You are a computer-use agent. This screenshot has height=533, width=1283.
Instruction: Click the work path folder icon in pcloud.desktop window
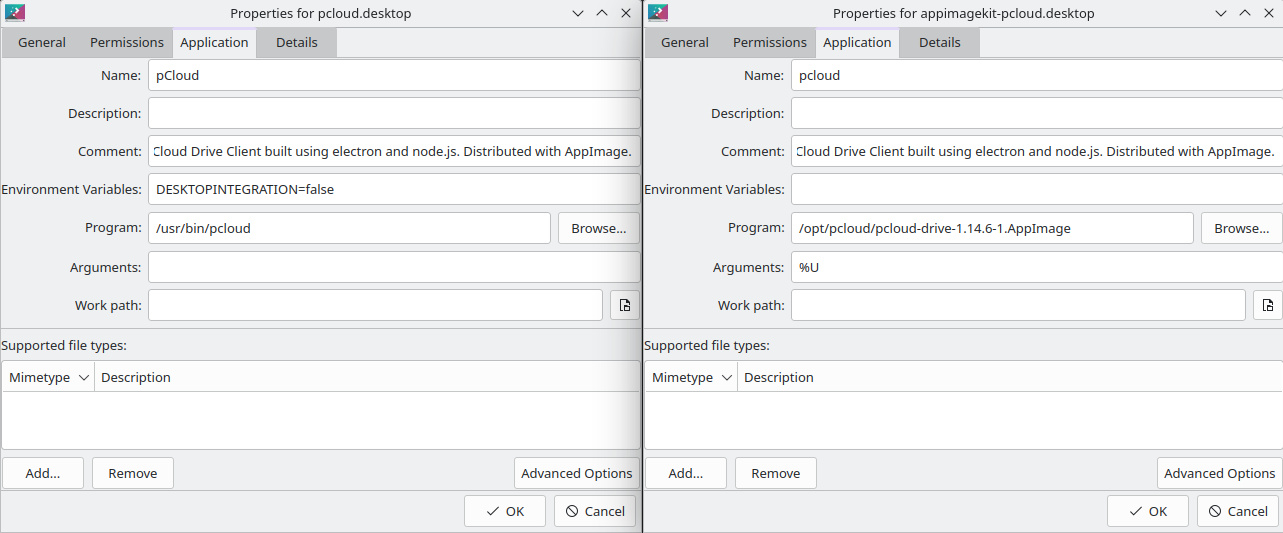624,305
